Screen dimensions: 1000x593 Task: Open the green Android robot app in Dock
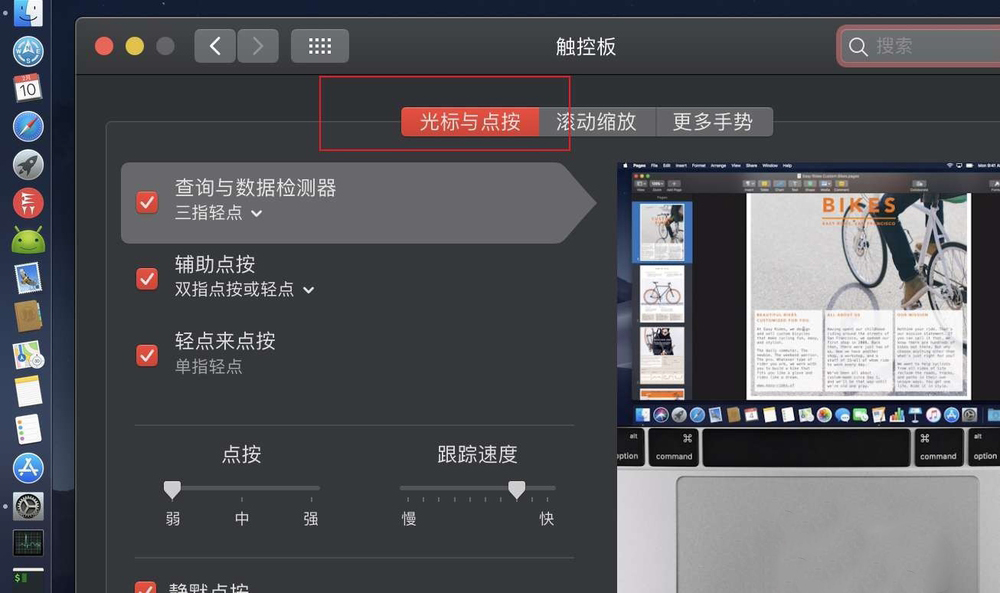point(28,240)
